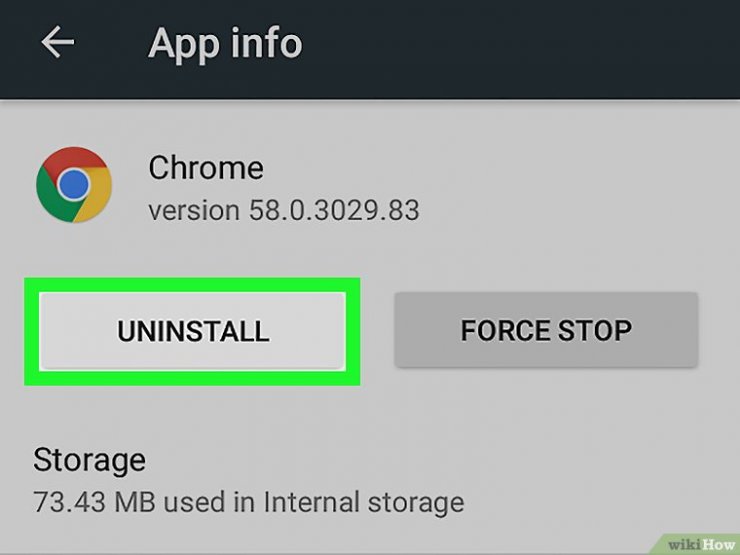Tap the UNINSTALL button
Screen dimensions: 740x555
tap(193, 331)
